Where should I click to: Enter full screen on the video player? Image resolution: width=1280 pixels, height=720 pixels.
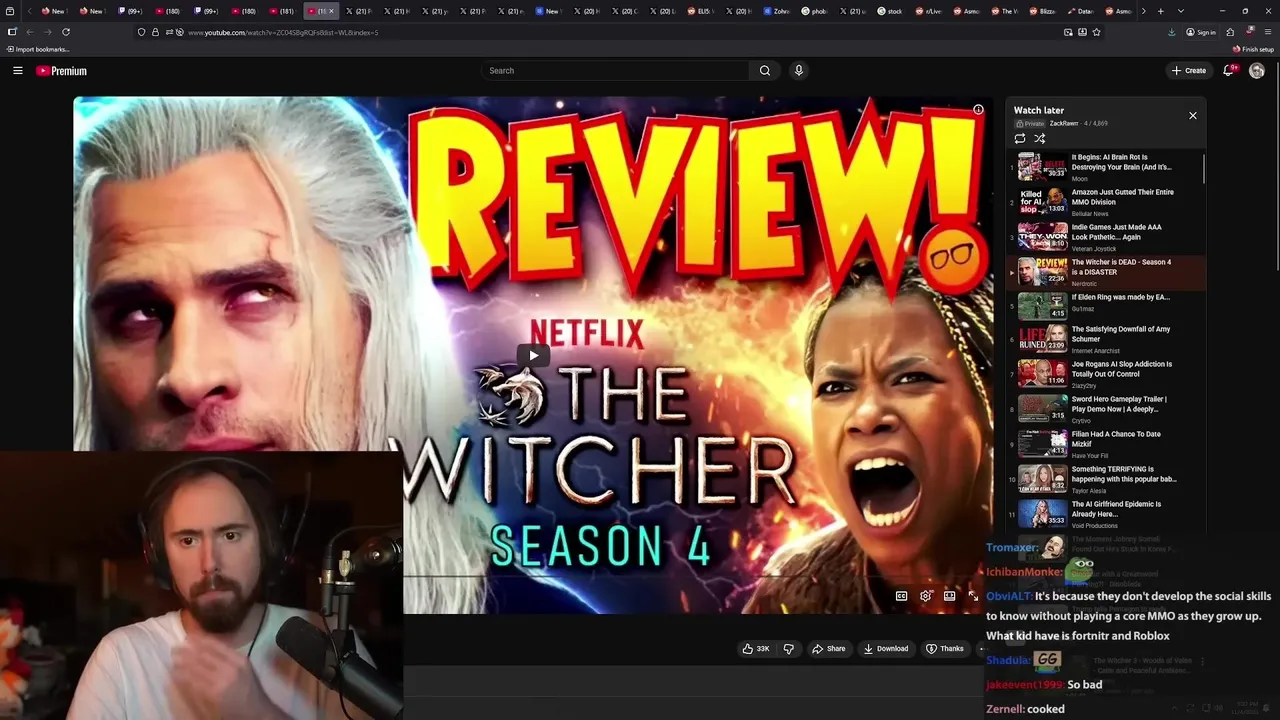(973, 596)
